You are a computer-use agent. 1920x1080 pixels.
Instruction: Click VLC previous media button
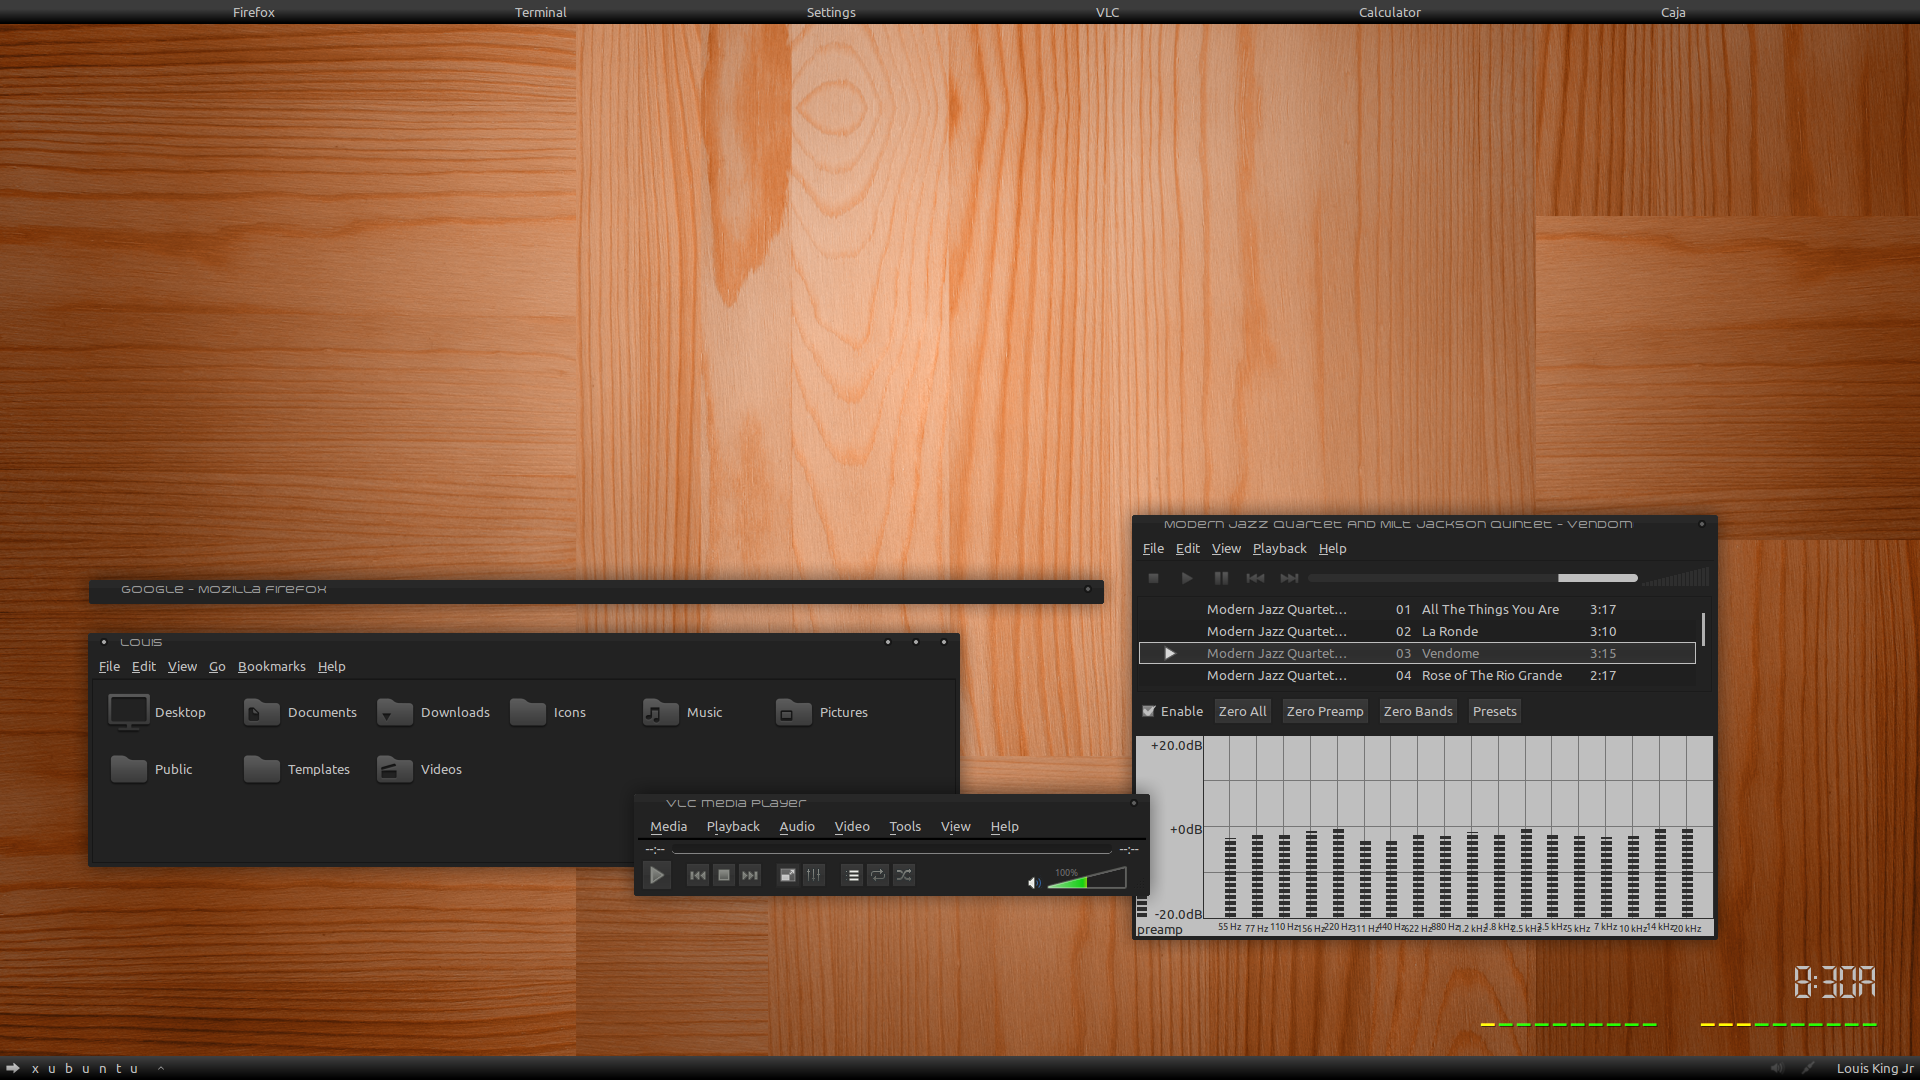(x=698, y=875)
